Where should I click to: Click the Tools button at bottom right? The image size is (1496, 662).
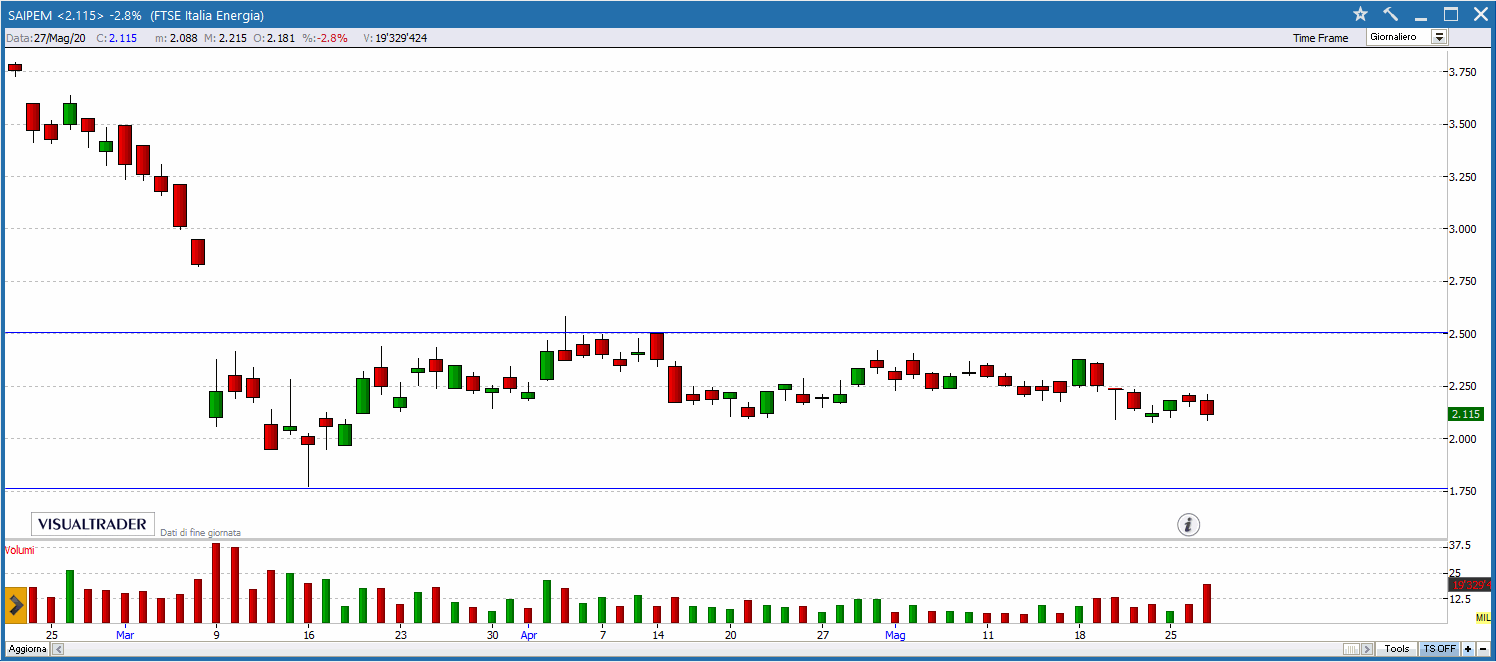point(1397,649)
